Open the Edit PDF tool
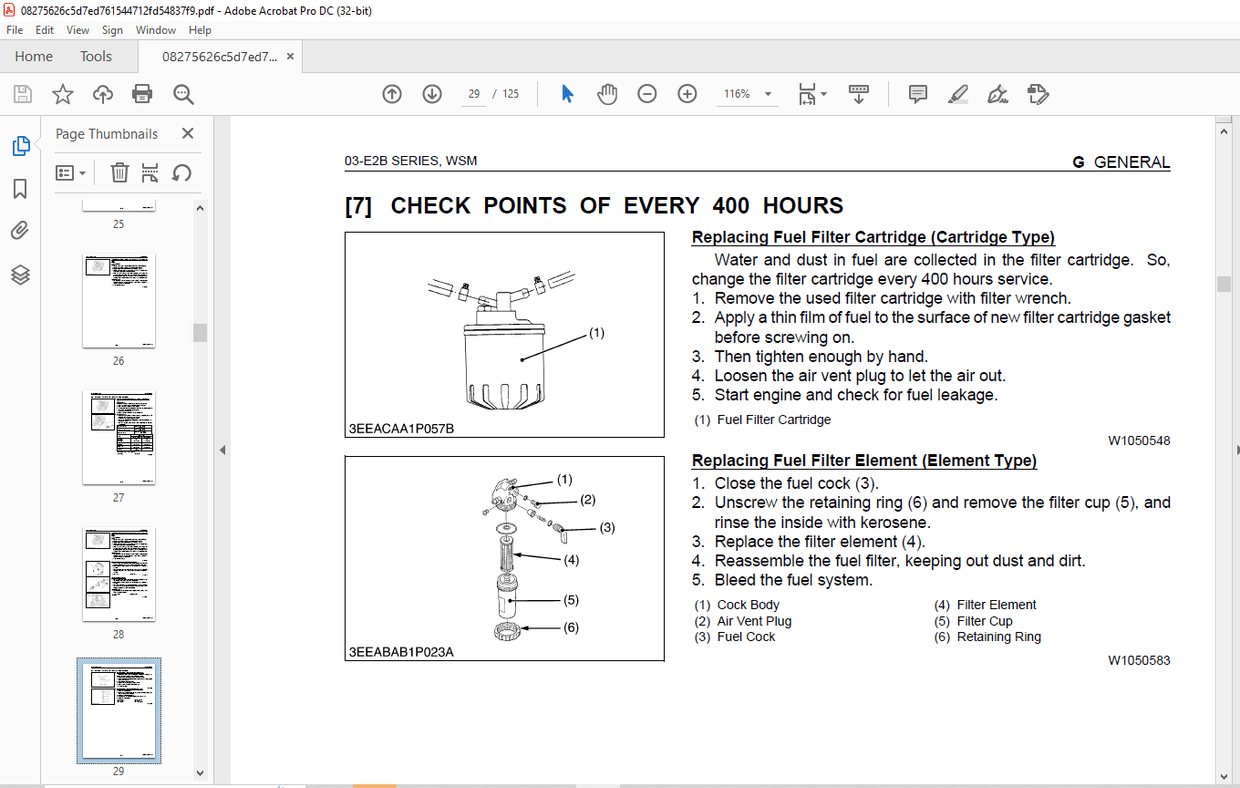This screenshot has height=788, width=1240. tap(1037, 93)
